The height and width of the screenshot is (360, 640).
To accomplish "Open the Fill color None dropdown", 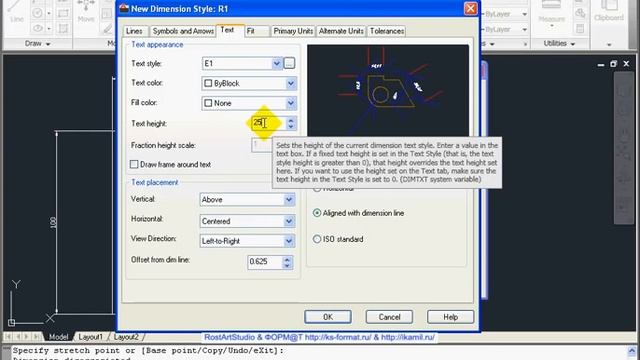I will coord(291,103).
